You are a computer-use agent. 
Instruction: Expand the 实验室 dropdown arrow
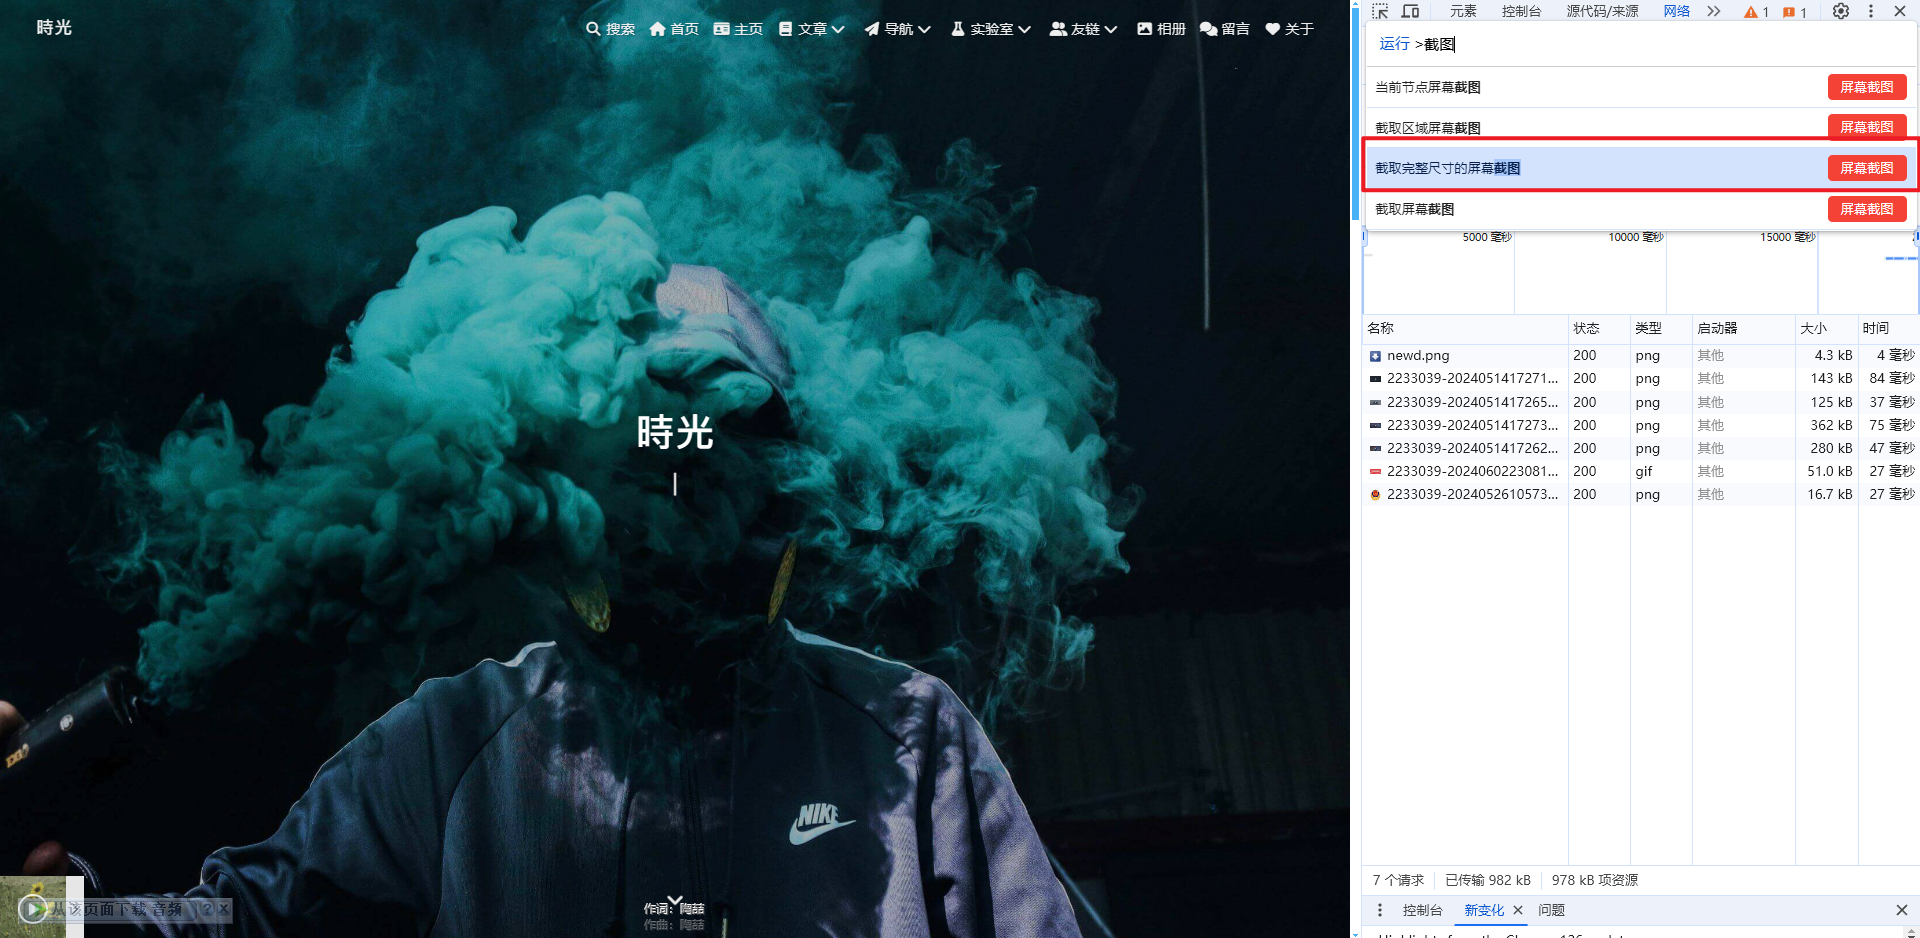point(1024,29)
